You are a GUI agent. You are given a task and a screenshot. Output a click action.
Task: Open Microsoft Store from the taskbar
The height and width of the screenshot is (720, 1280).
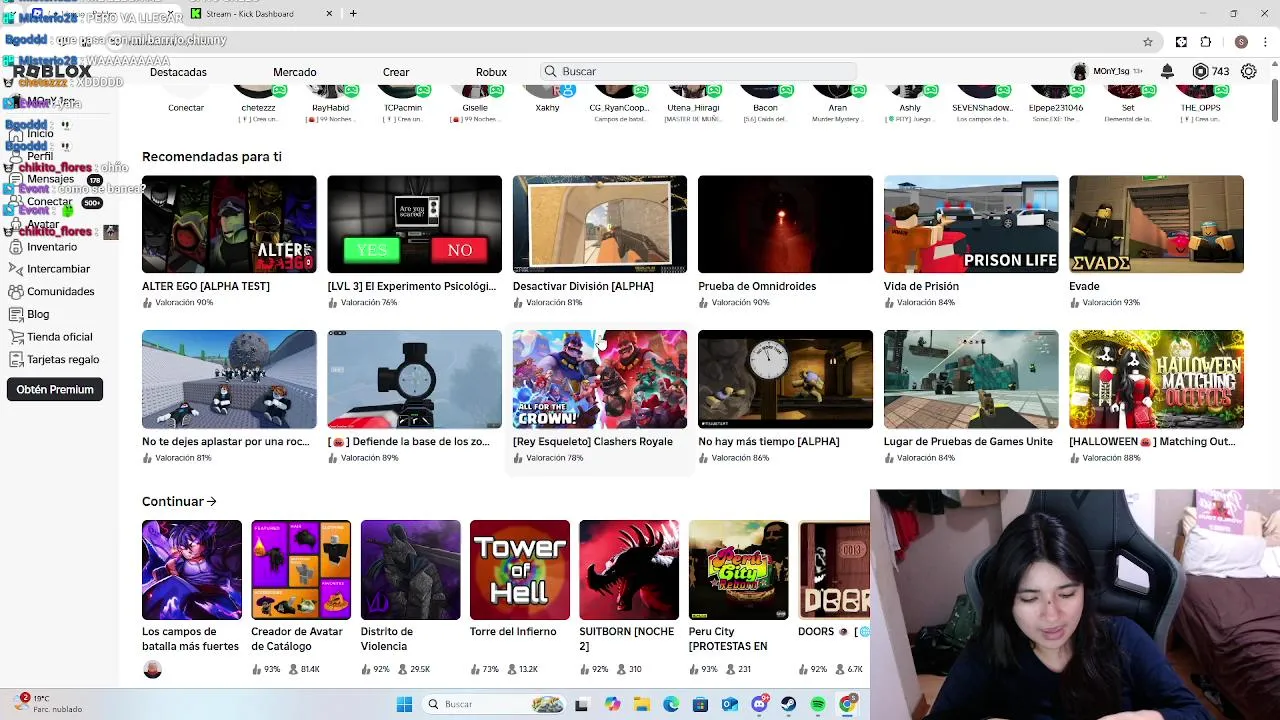700,704
